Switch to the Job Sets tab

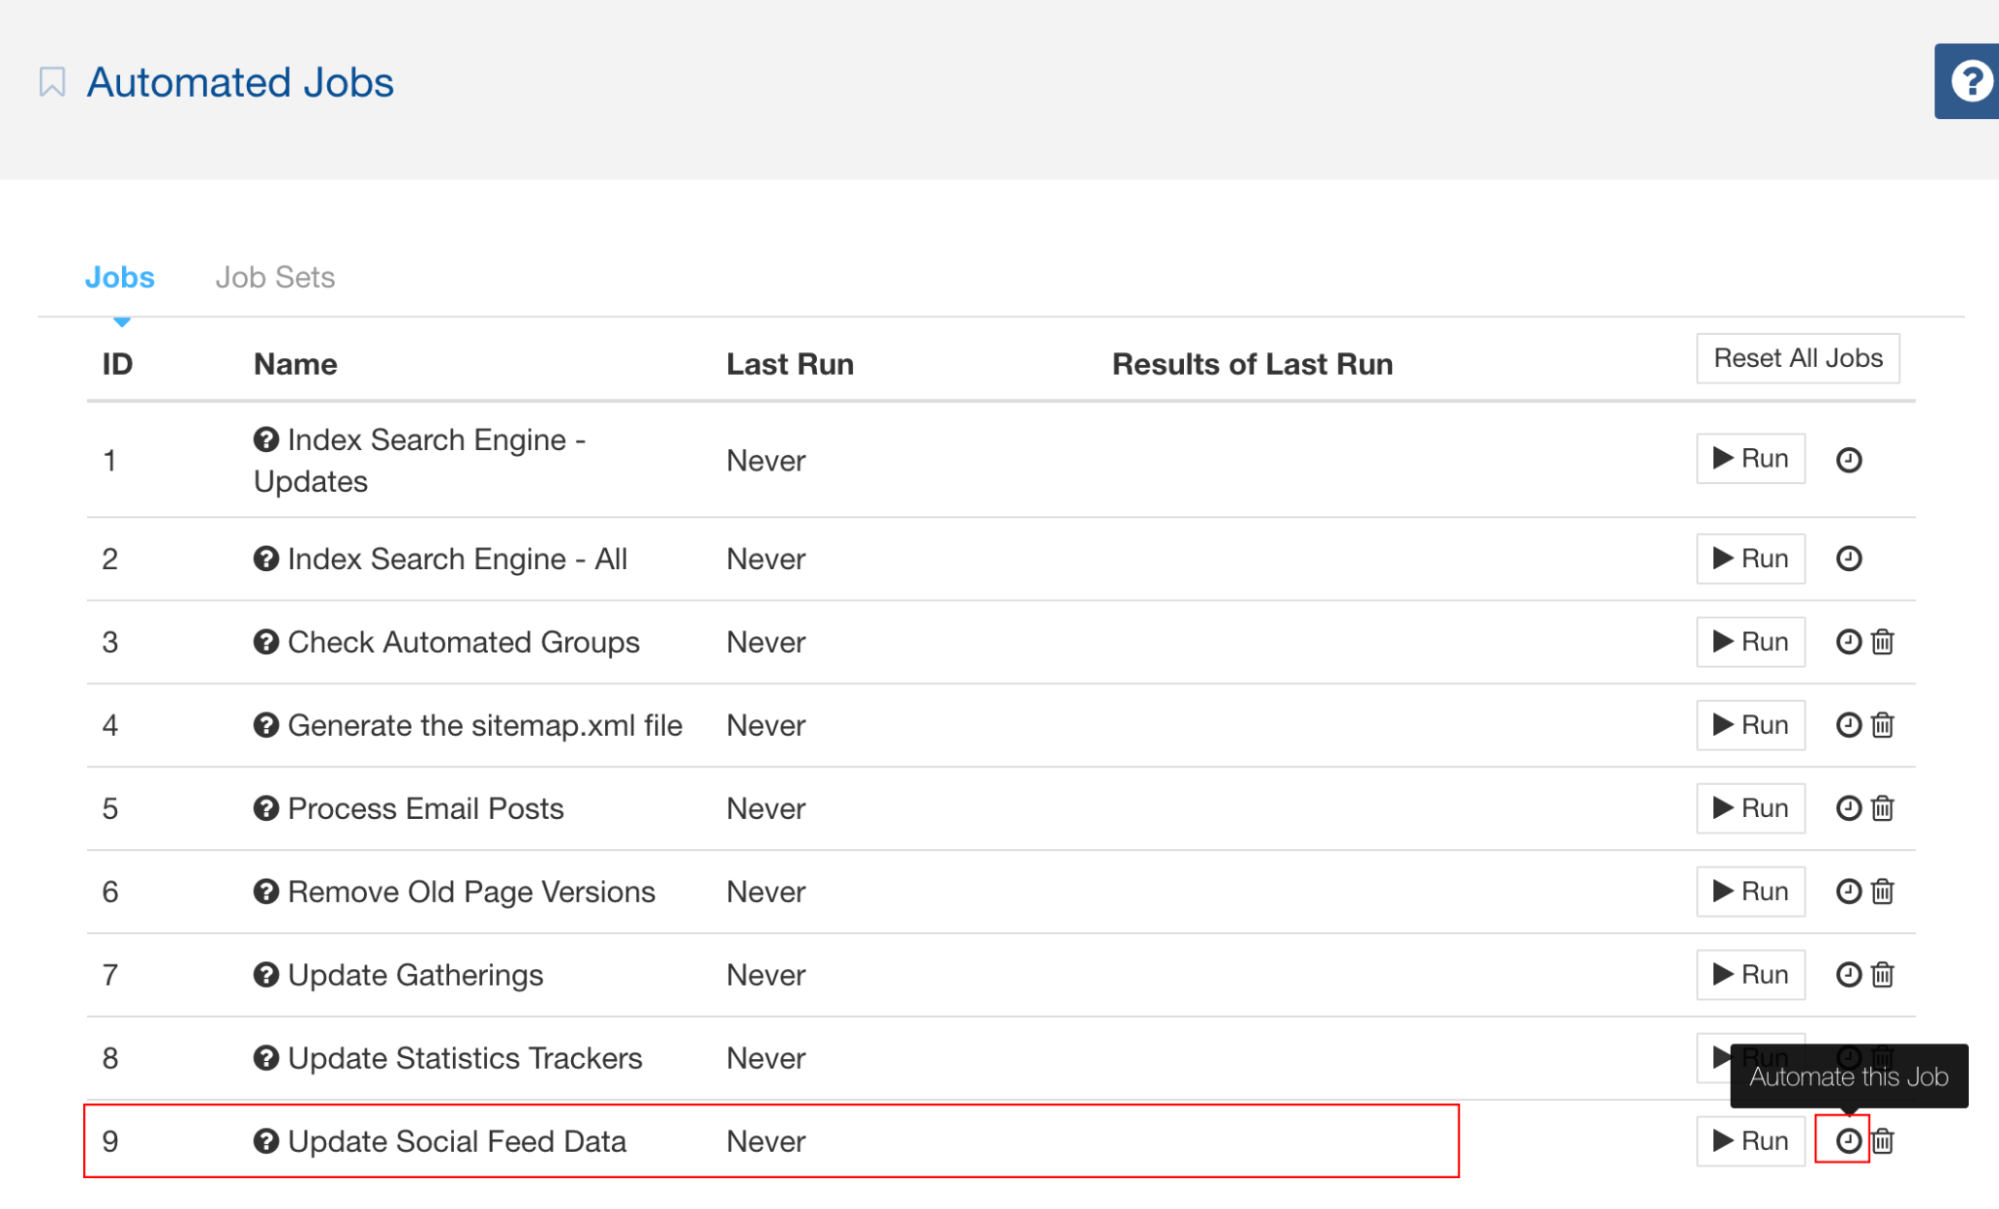[275, 277]
